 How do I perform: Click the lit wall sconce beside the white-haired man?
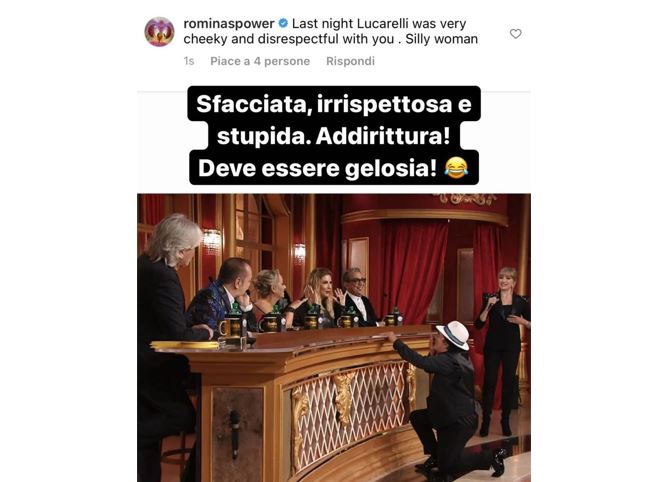tap(212, 241)
